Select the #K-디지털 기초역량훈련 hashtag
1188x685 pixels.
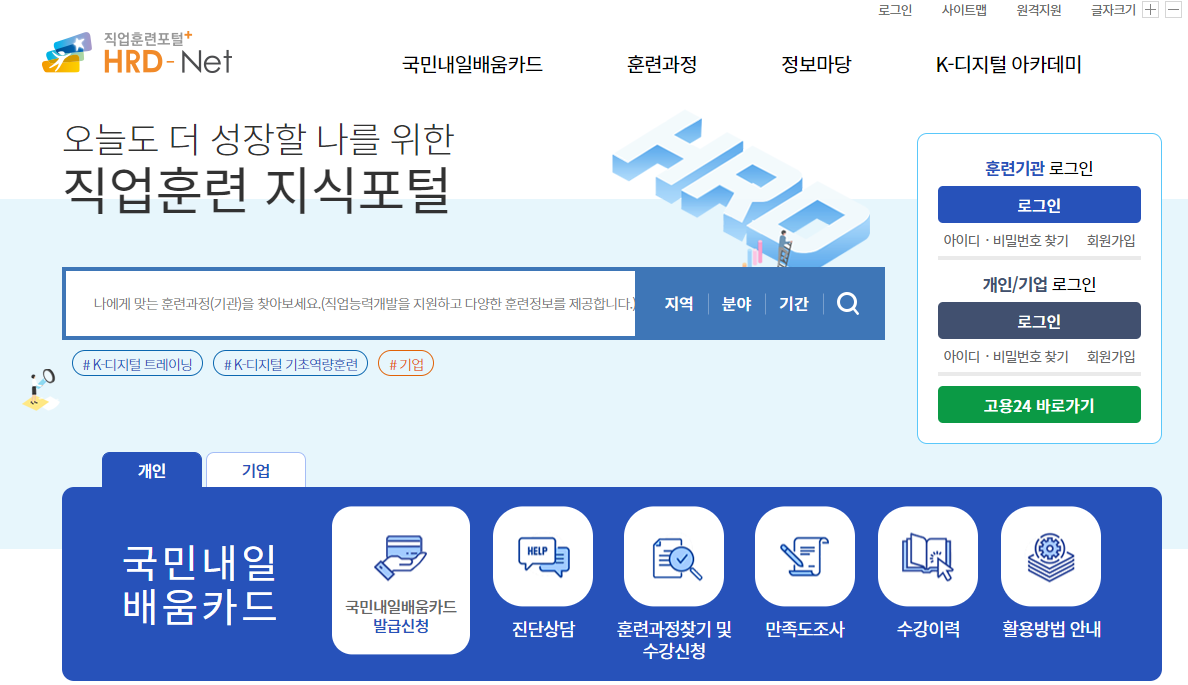click(x=290, y=364)
